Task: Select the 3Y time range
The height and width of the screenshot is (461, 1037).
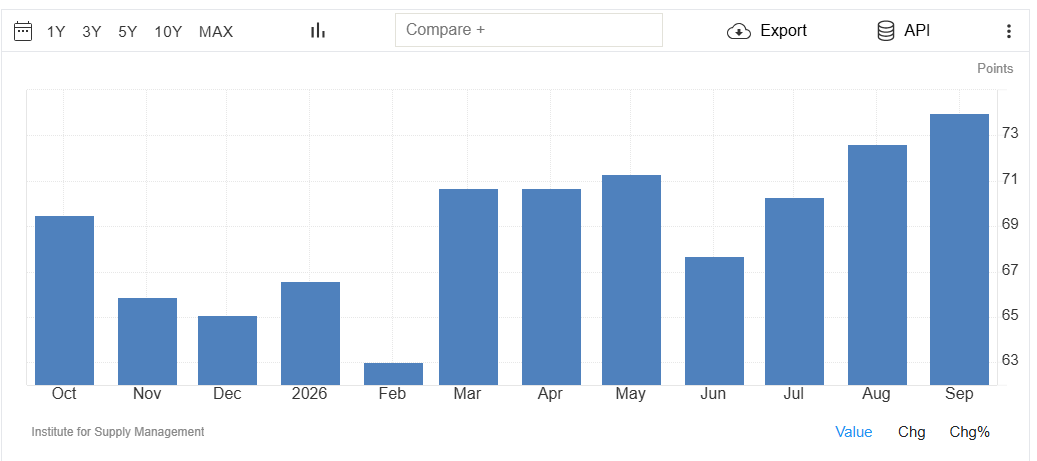Action: tap(91, 32)
